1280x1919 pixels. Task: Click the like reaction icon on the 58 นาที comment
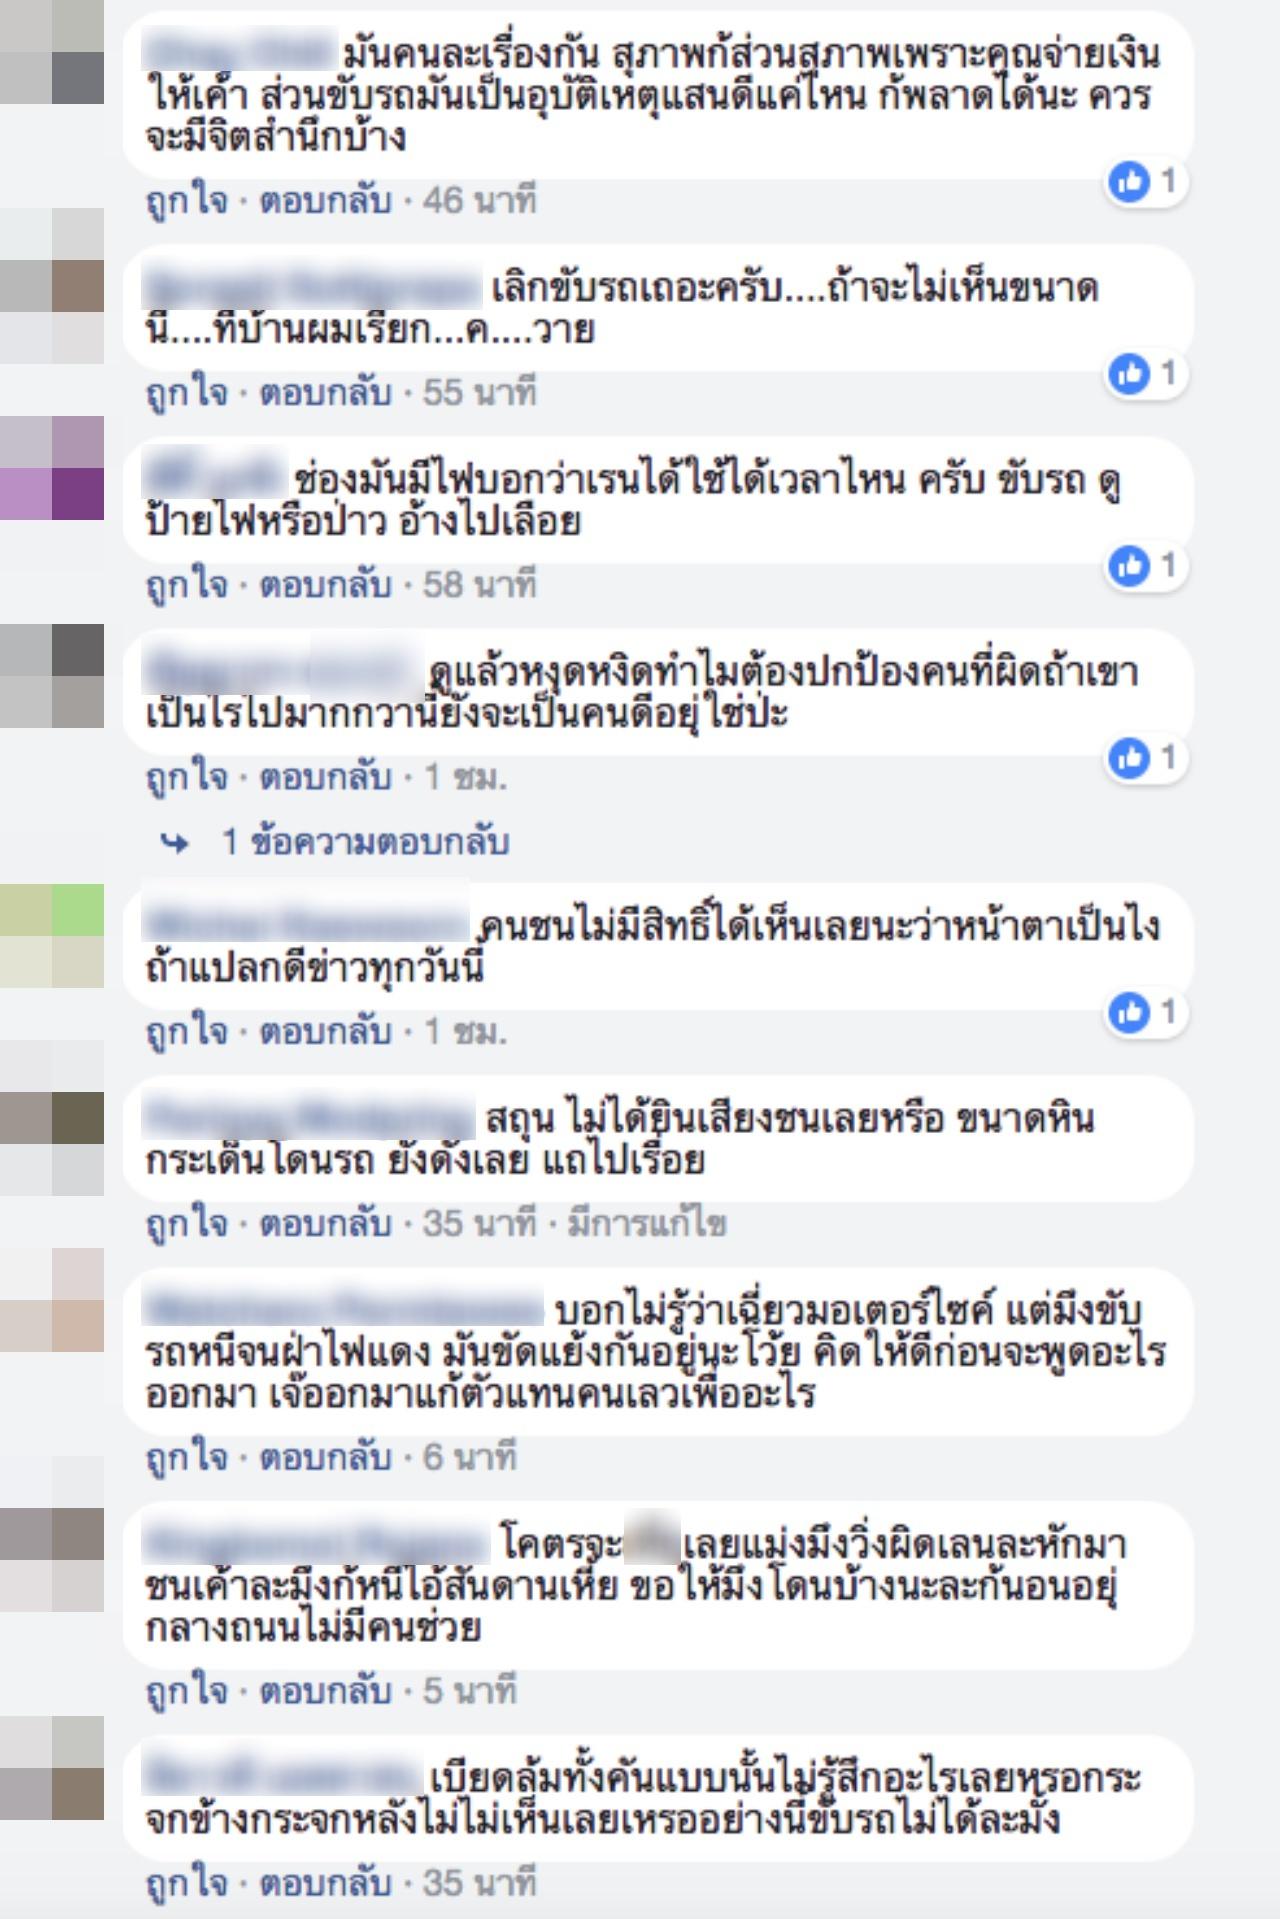click(1130, 566)
